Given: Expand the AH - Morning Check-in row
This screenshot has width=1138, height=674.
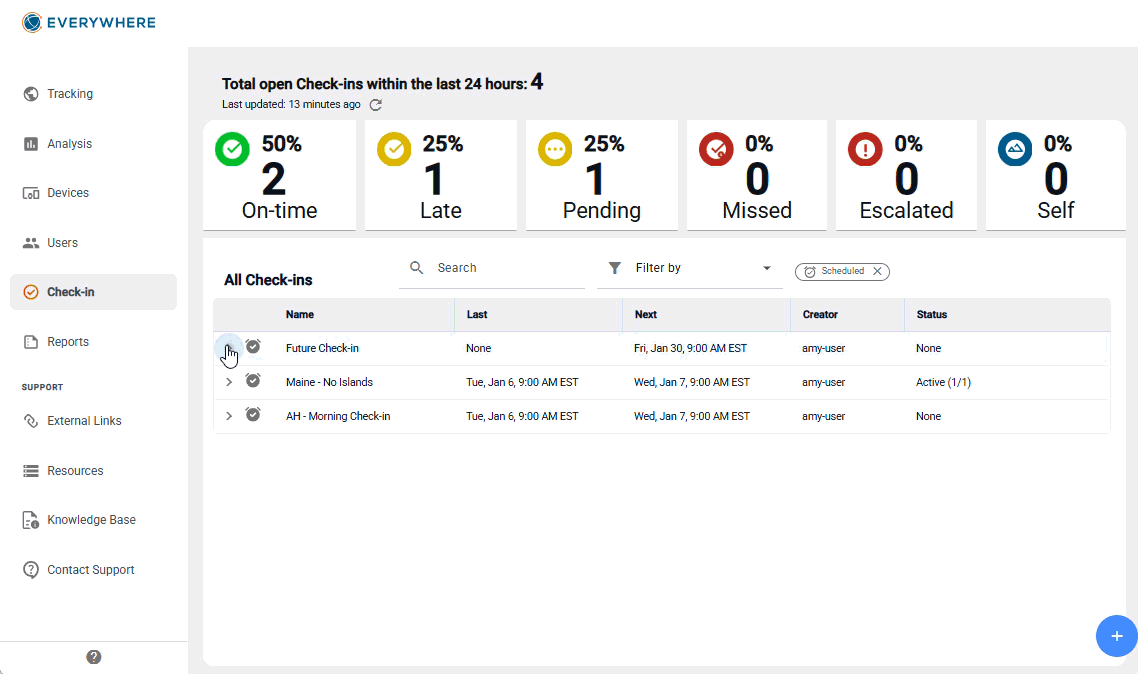Looking at the screenshot, I should pos(229,416).
